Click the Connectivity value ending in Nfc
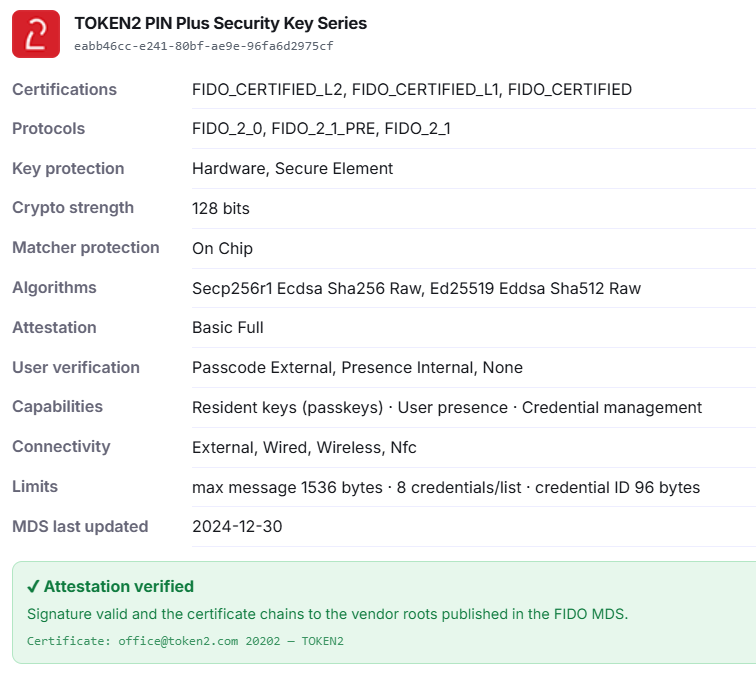The width and height of the screenshot is (756, 674). (x=304, y=447)
